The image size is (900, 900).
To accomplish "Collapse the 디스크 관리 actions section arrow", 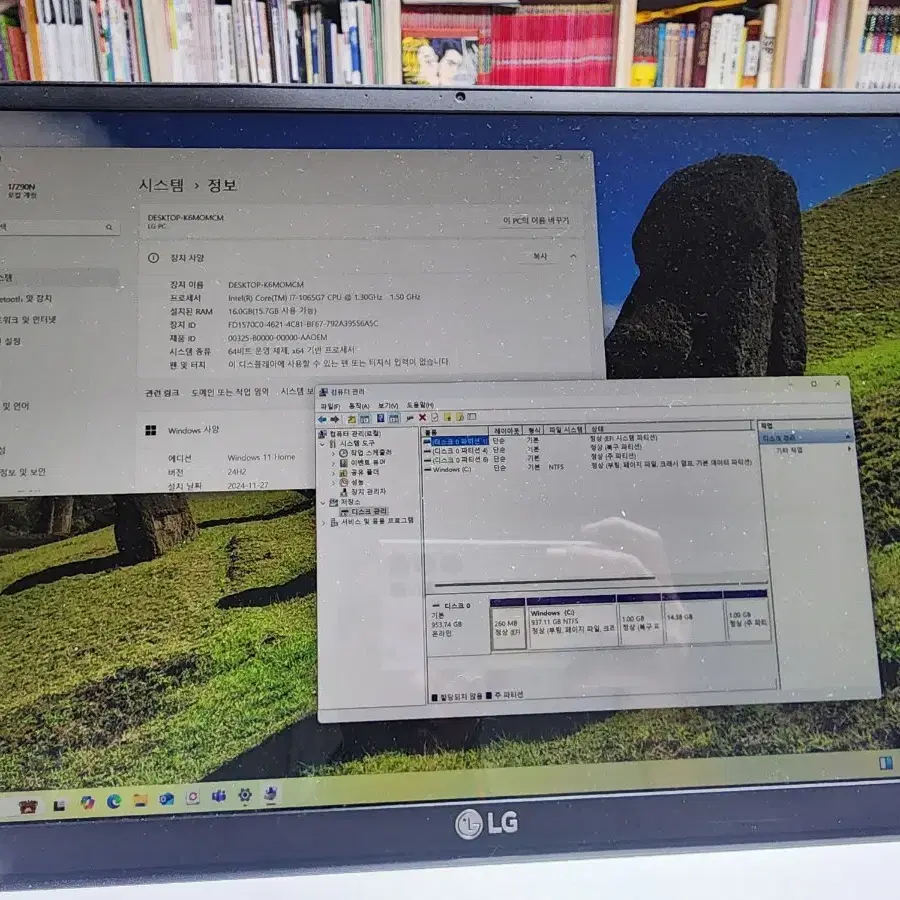I will click(848, 437).
